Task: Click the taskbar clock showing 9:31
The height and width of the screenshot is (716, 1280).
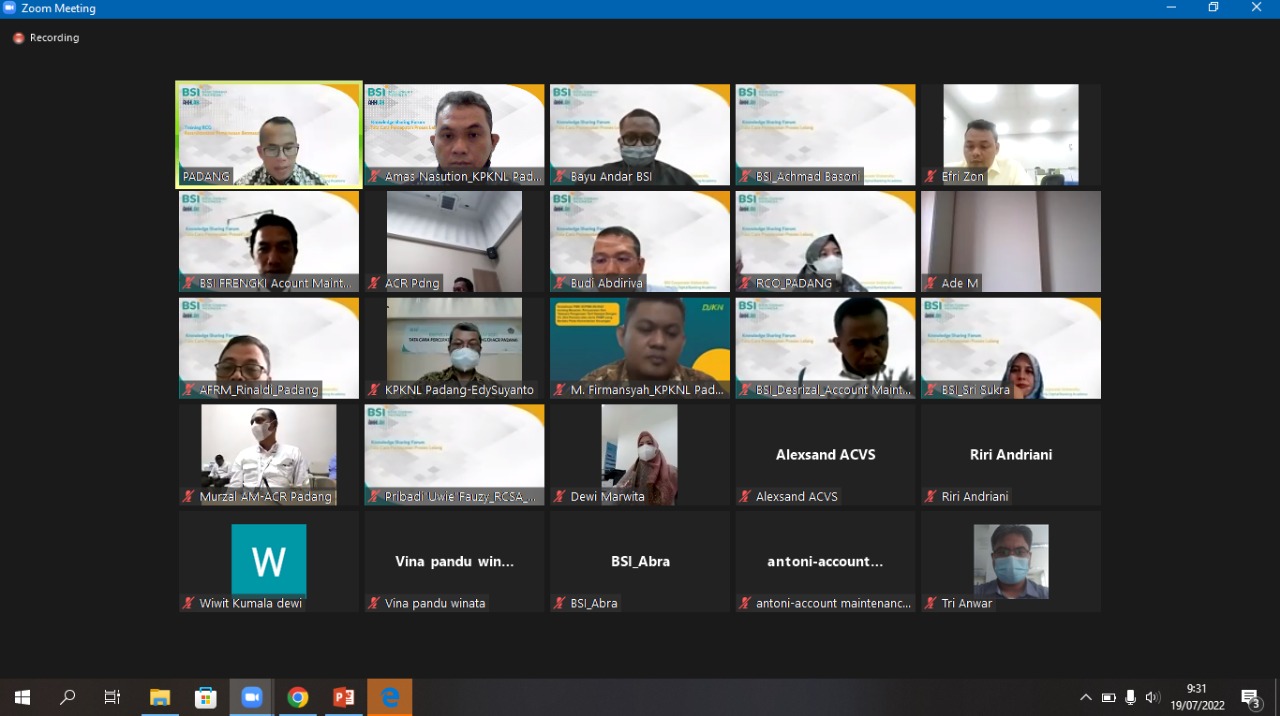Action: point(1197,697)
